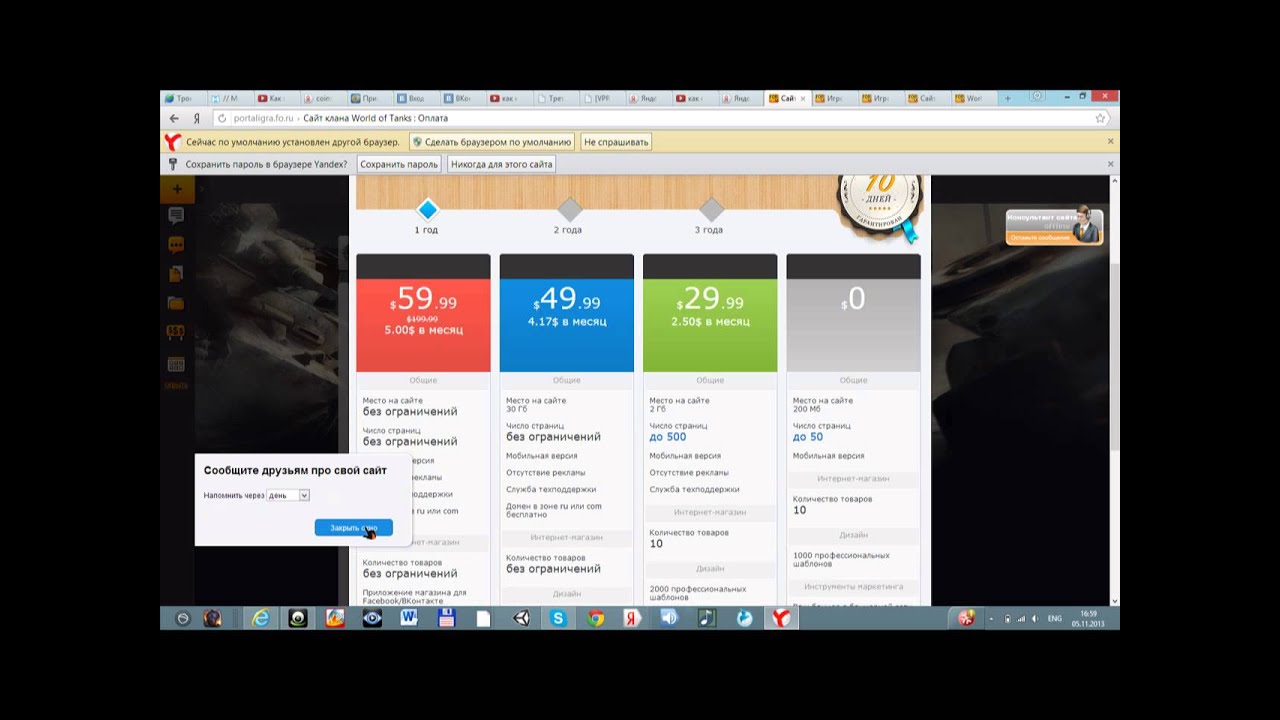Switch to the first Тро tab
Image resolution: width=1280 pixels, height=720 pixels.
pyautogui.click(x=182, y=99)
